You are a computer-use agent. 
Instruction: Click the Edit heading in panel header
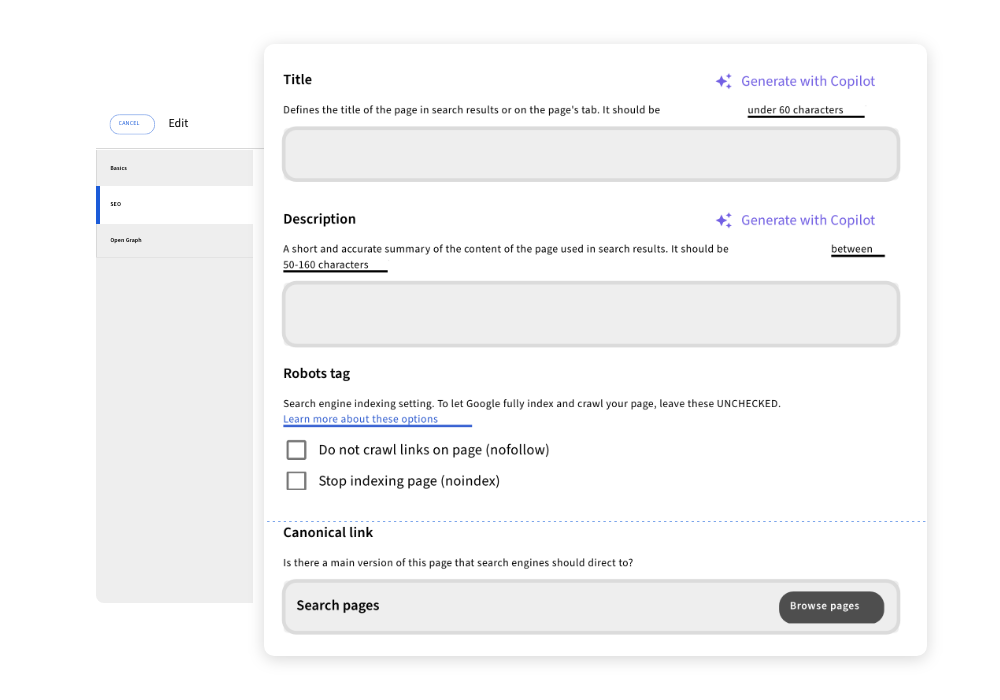pos(178,124)
